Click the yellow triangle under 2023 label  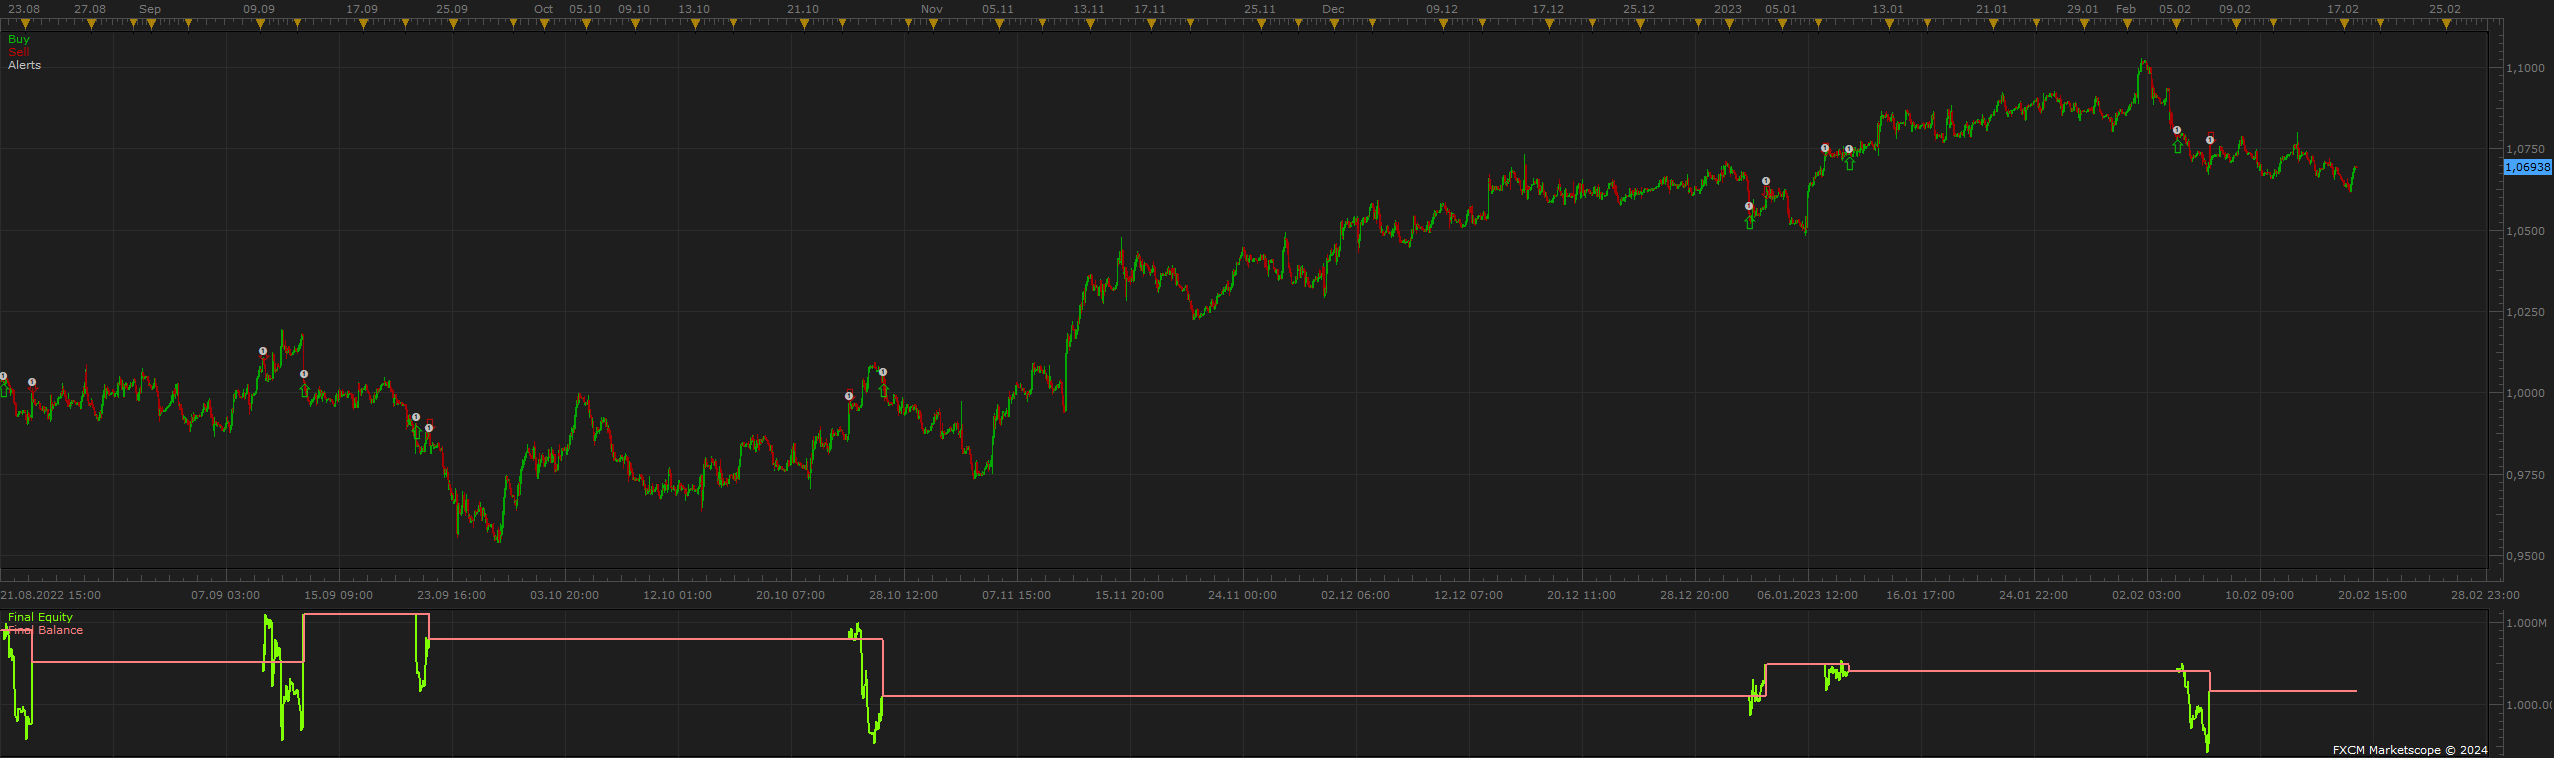(x=1729, y=24)
